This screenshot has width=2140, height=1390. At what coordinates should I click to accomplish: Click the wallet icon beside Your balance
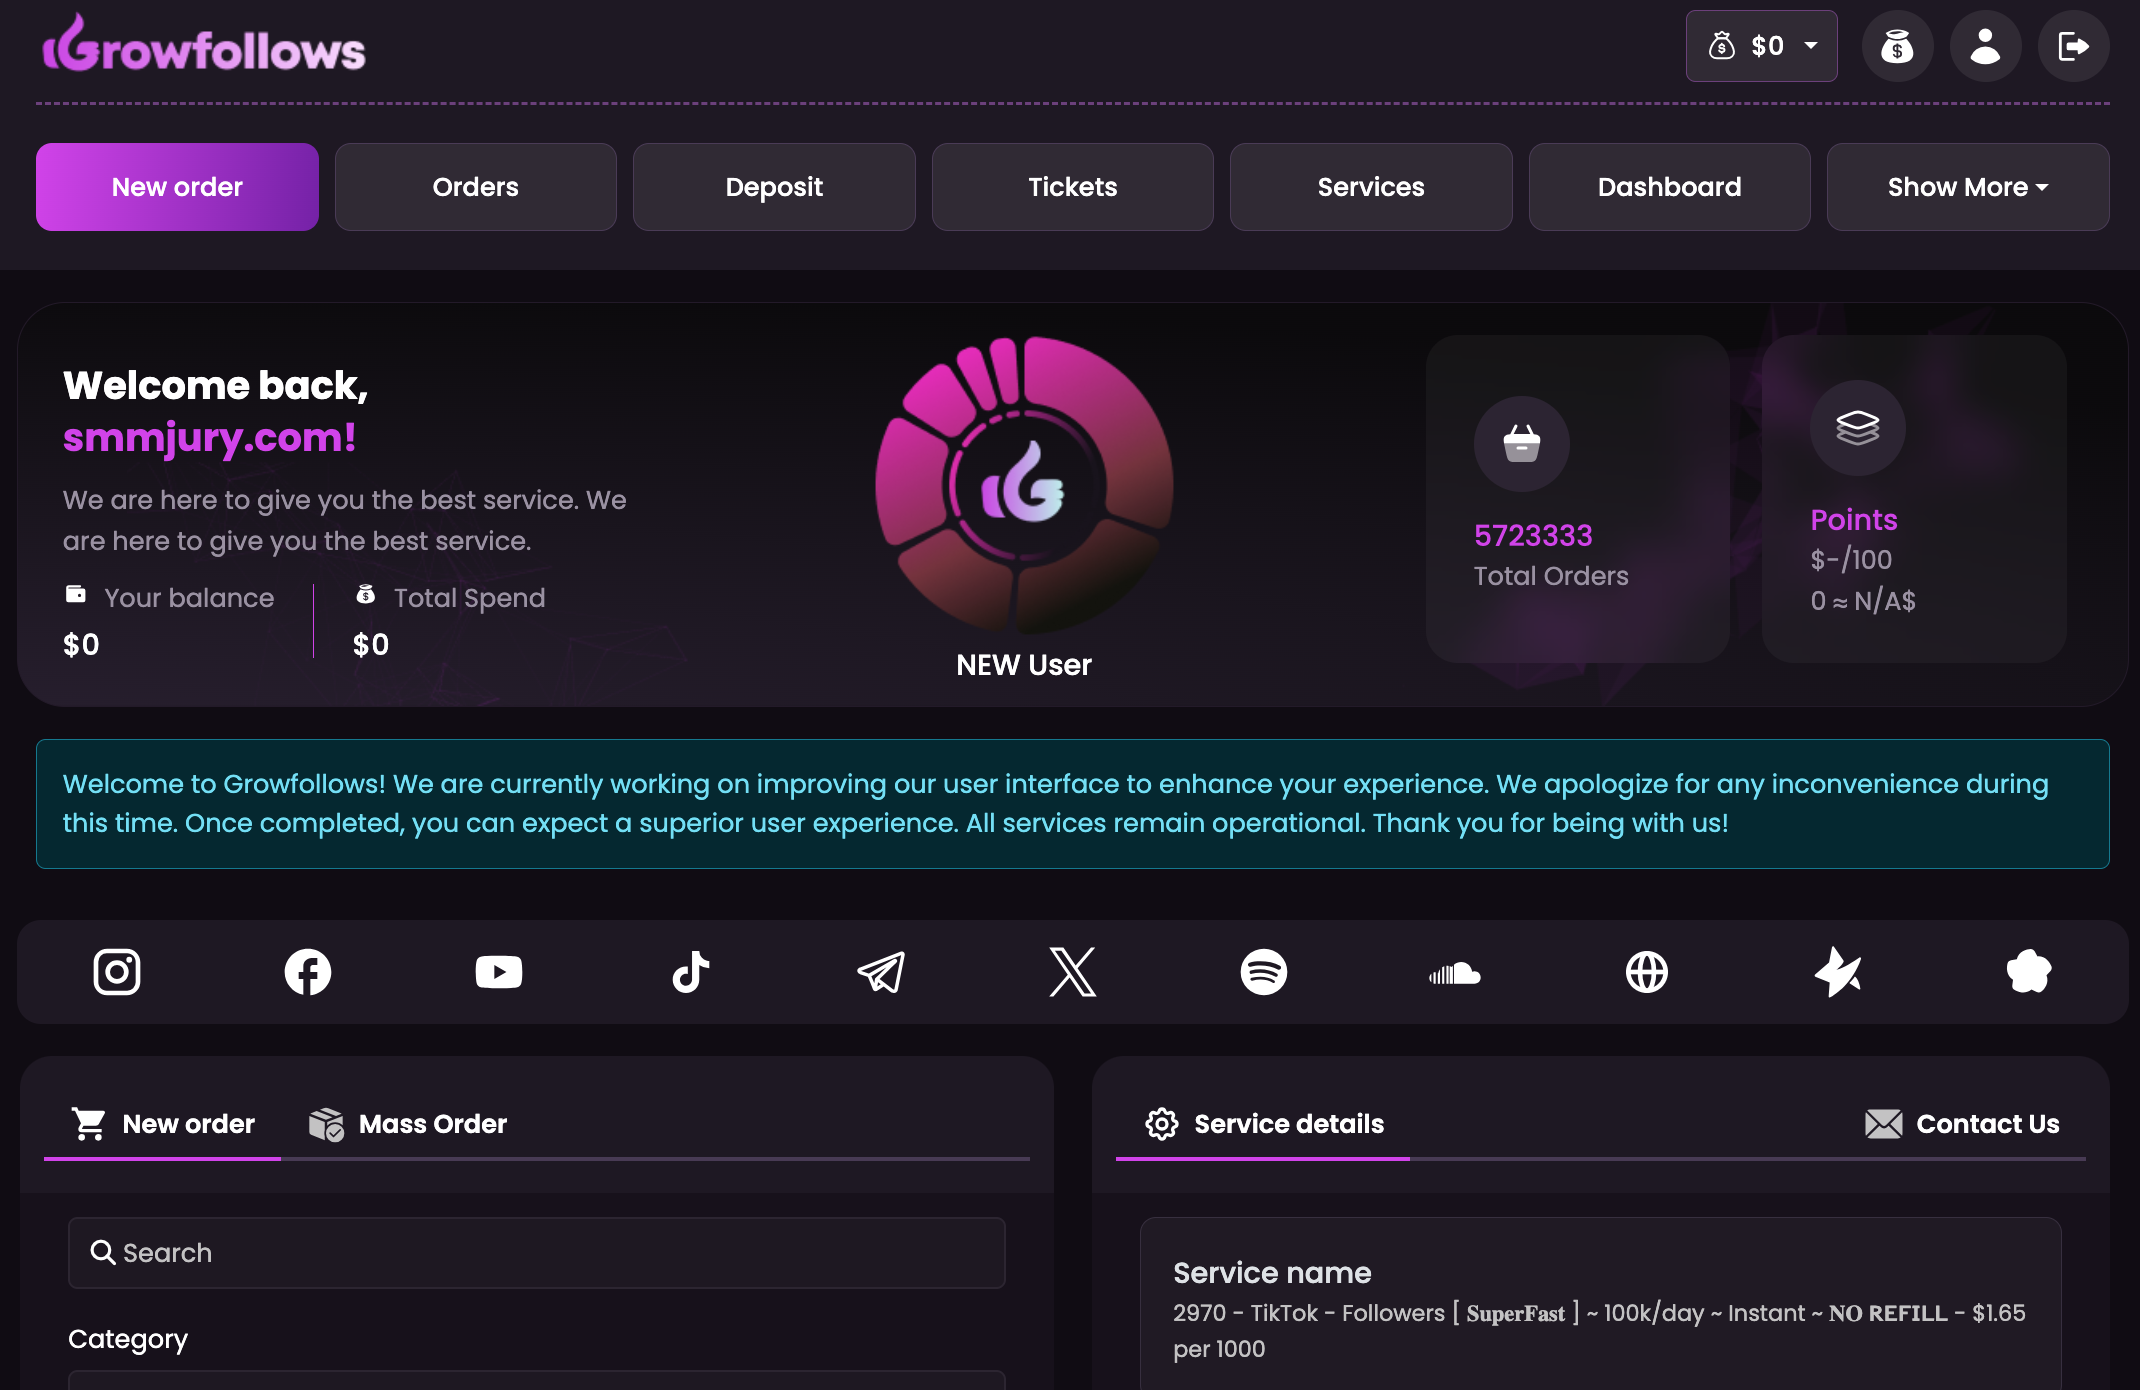tap(76, 594)
